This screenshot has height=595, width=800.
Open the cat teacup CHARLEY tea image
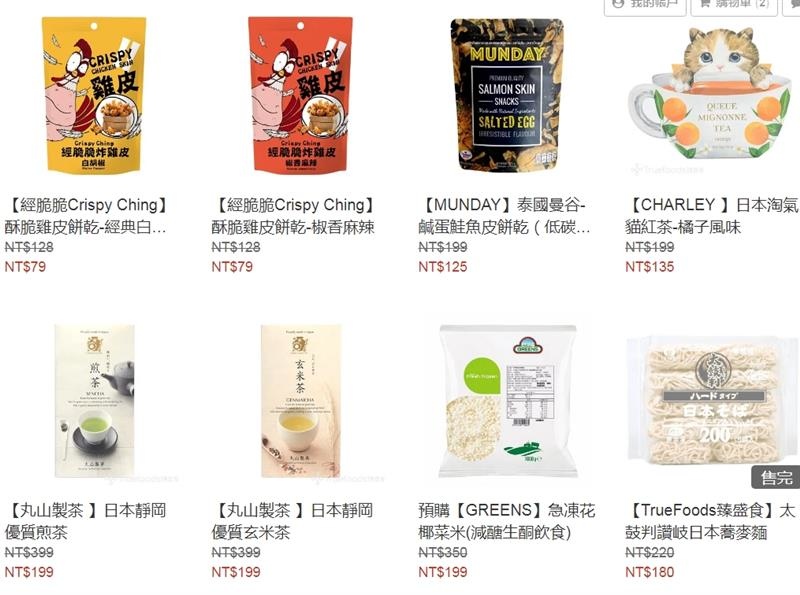point(710,94)
